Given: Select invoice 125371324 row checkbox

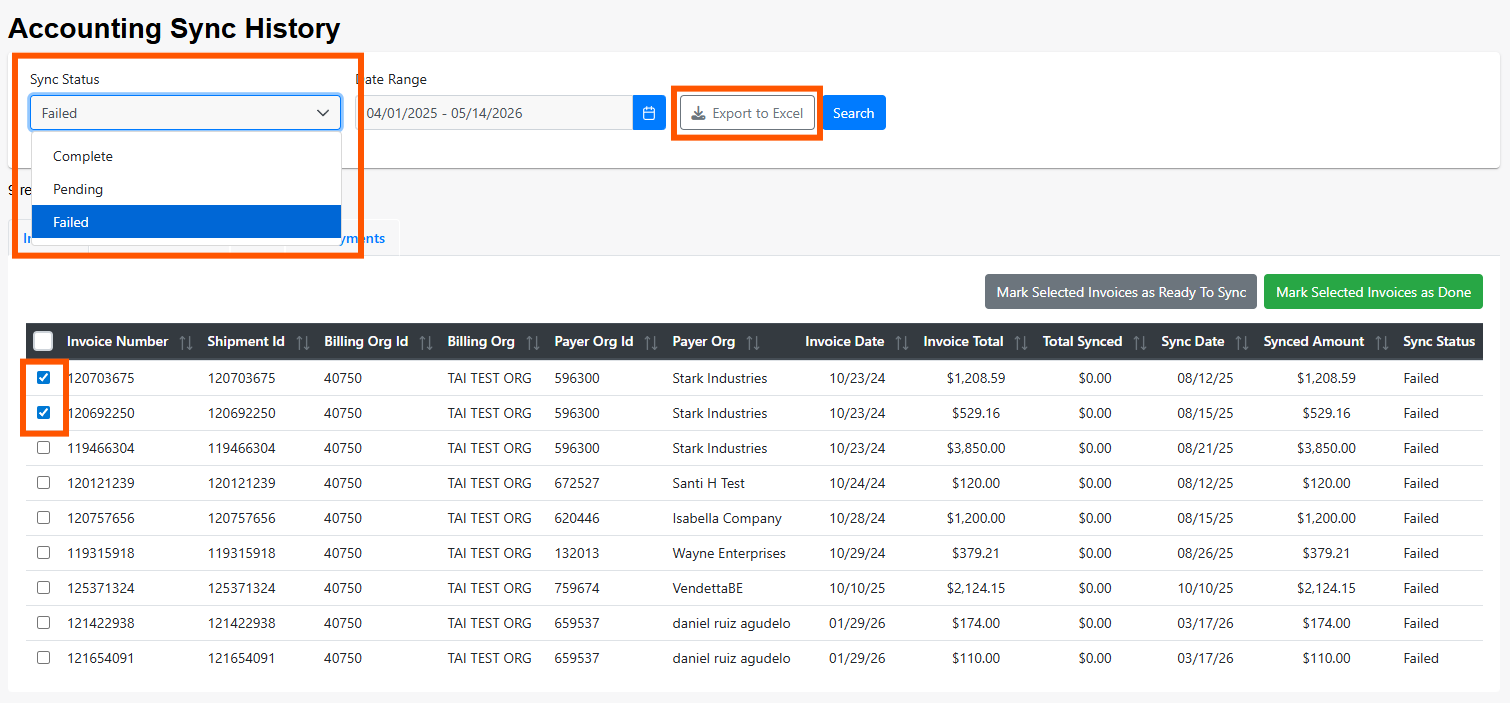Looking at the screenshot, I should click(x=43, y=588).
